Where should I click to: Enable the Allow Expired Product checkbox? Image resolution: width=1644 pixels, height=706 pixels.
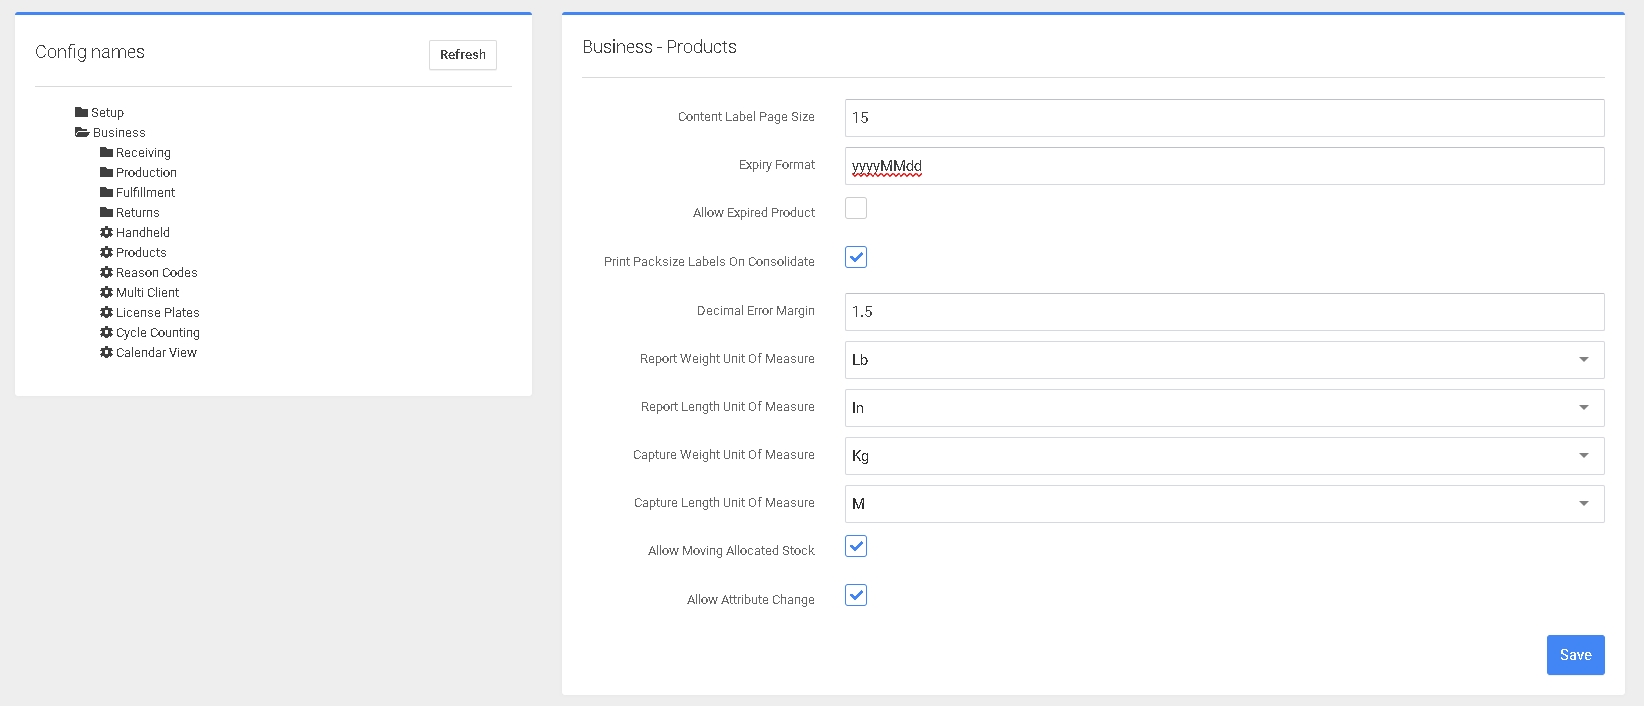[856, 208]
